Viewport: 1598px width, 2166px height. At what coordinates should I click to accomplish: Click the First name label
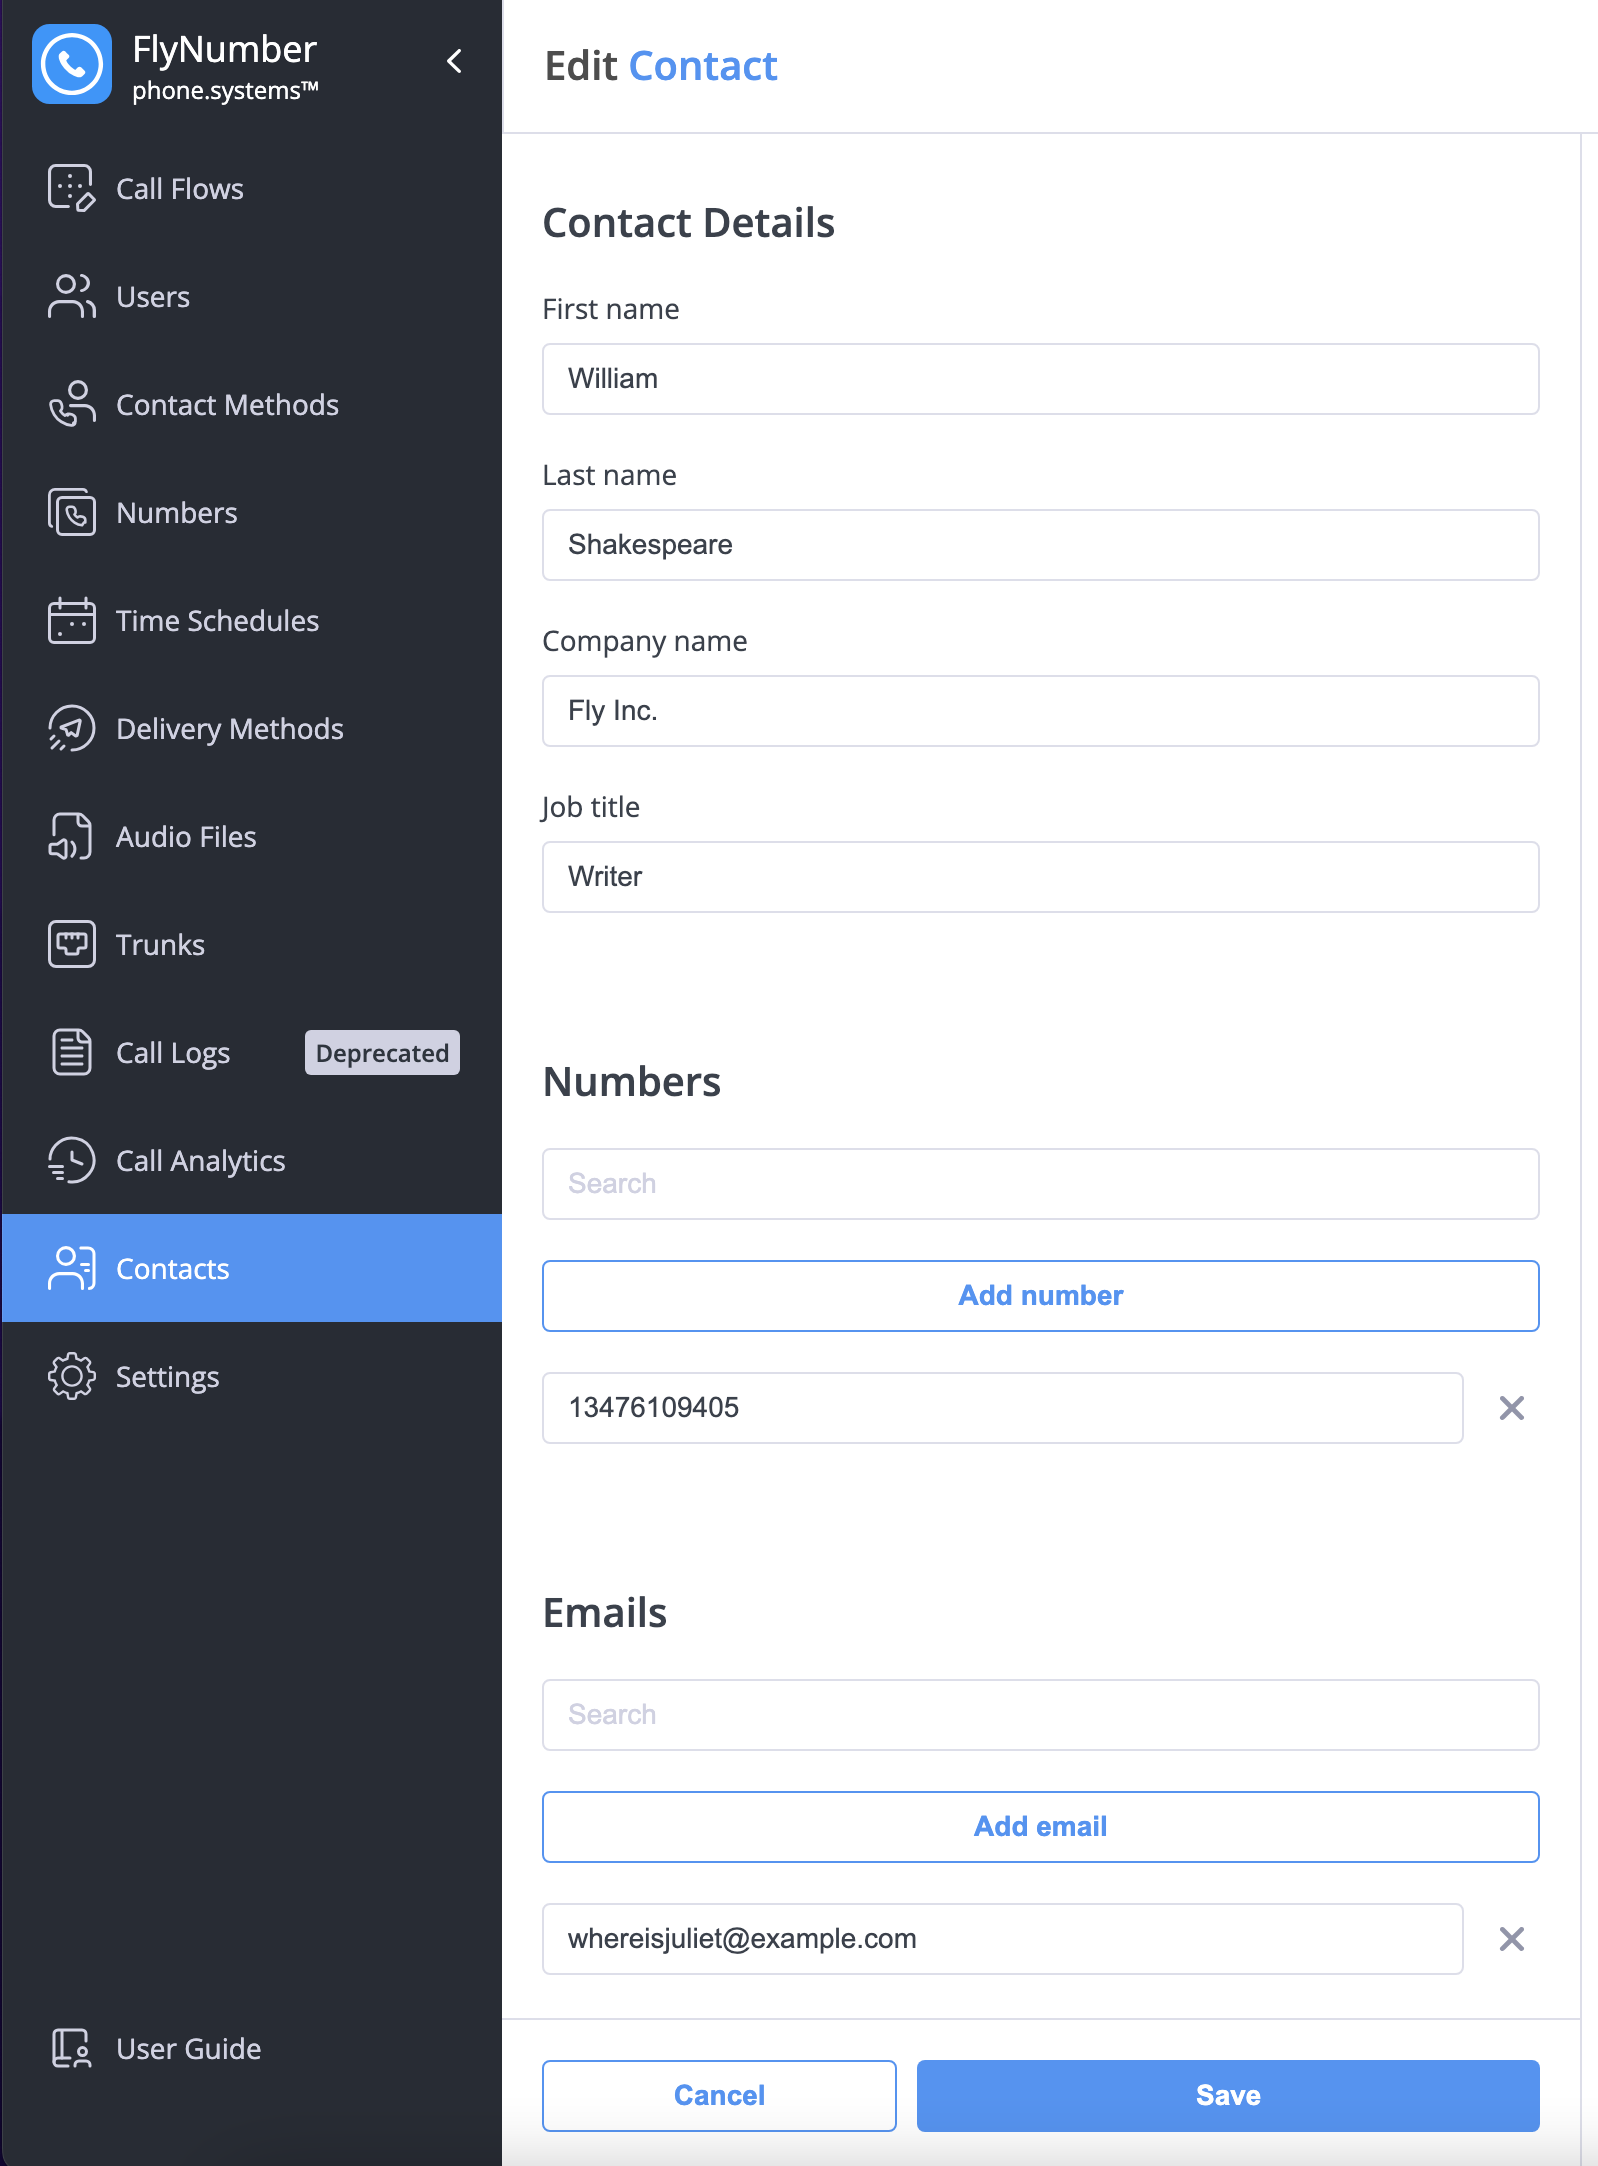[611, 309]
